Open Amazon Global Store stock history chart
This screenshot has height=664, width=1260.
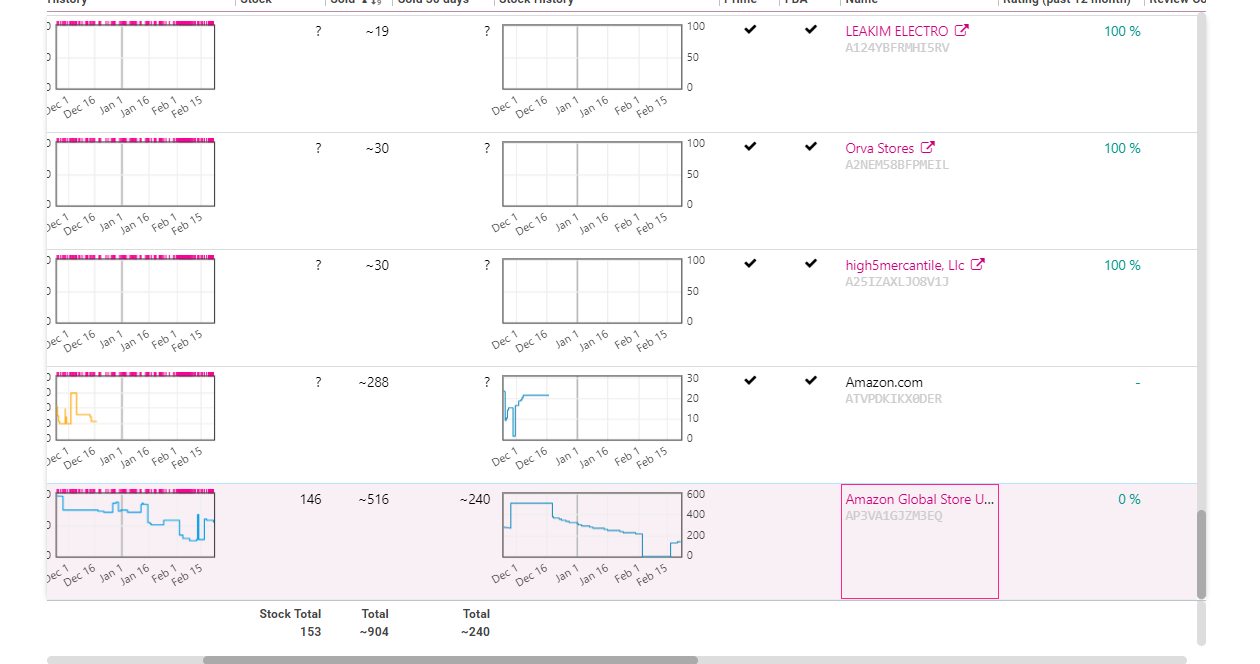click(592, 525)
